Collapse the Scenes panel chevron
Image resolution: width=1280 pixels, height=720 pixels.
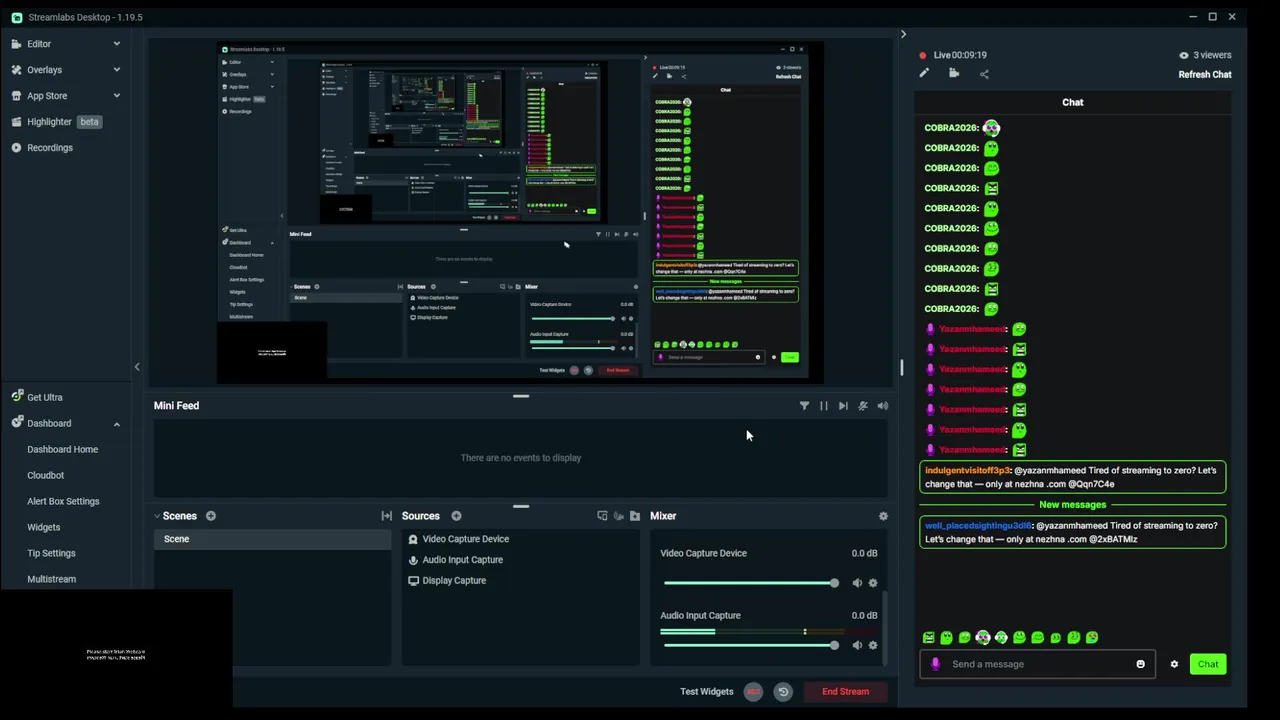[x=157, y=516]
